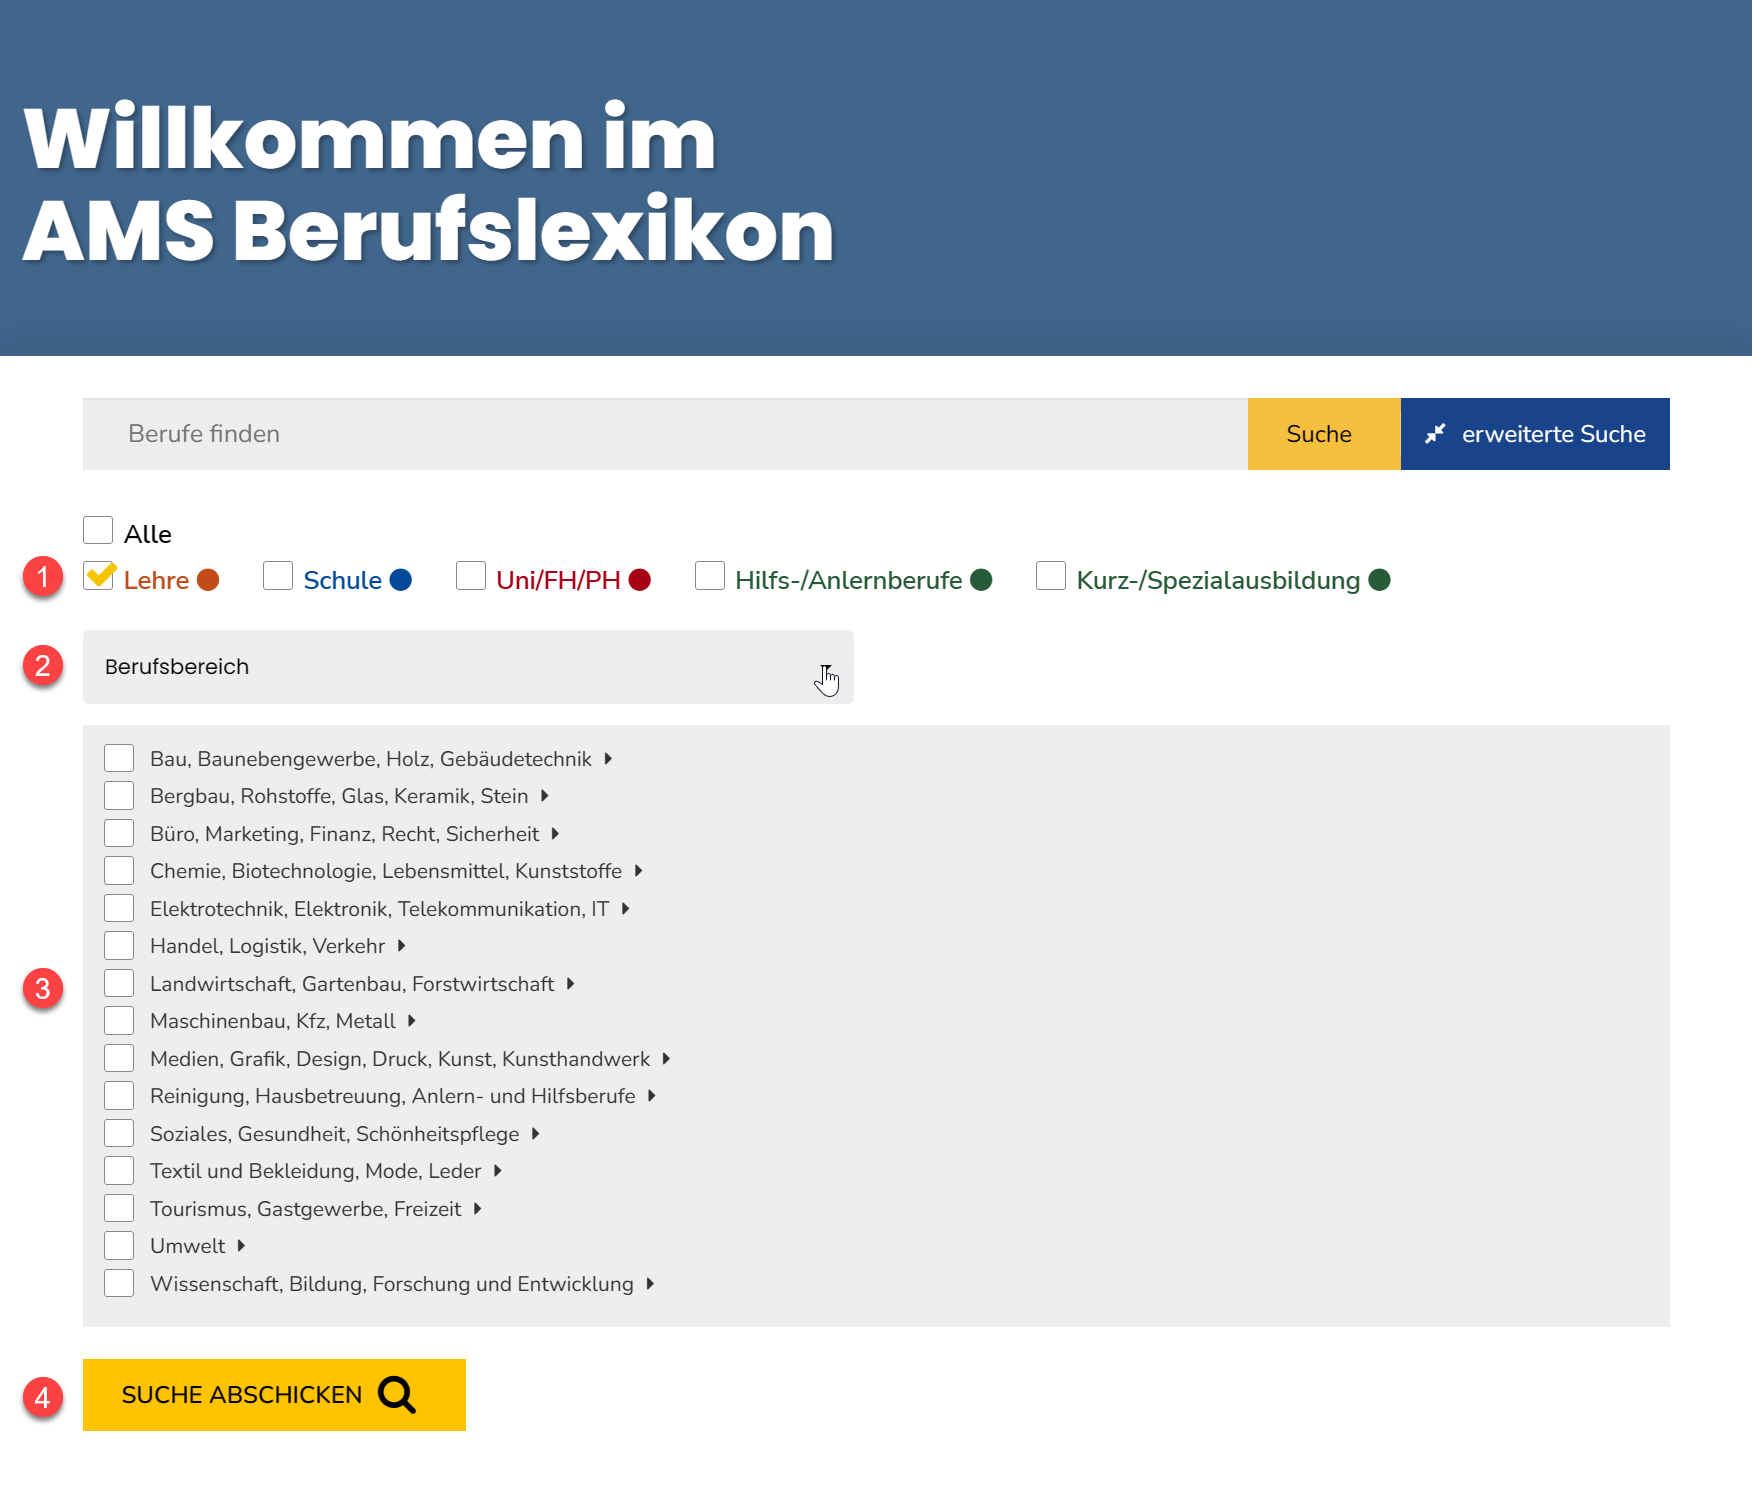Click the collapse arrows icon on erweiterte Suche
Screen dimensions: 1752x1488
1435,434
